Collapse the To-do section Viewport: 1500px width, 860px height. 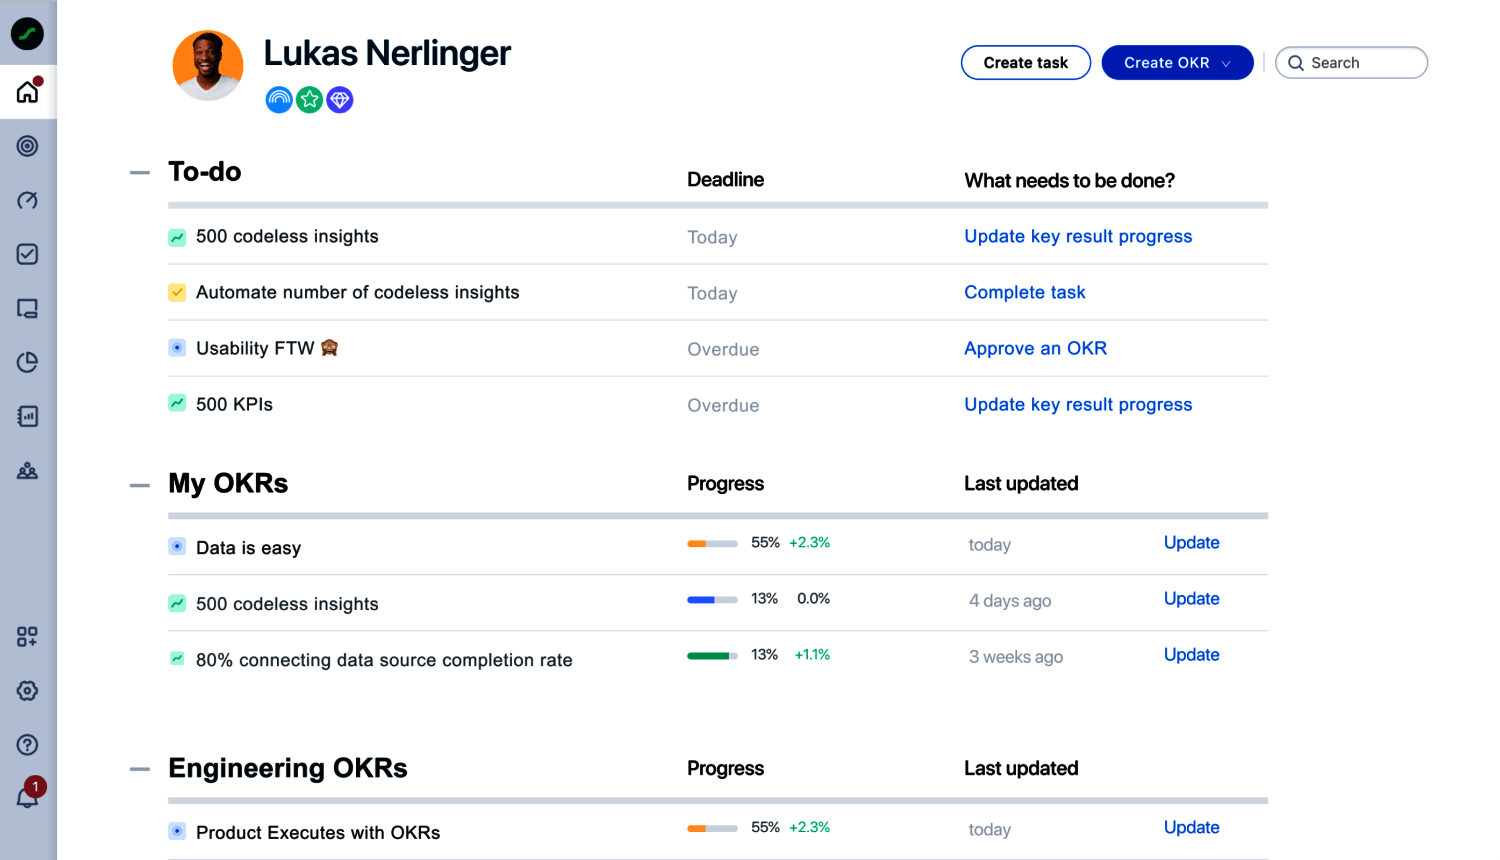140,173
